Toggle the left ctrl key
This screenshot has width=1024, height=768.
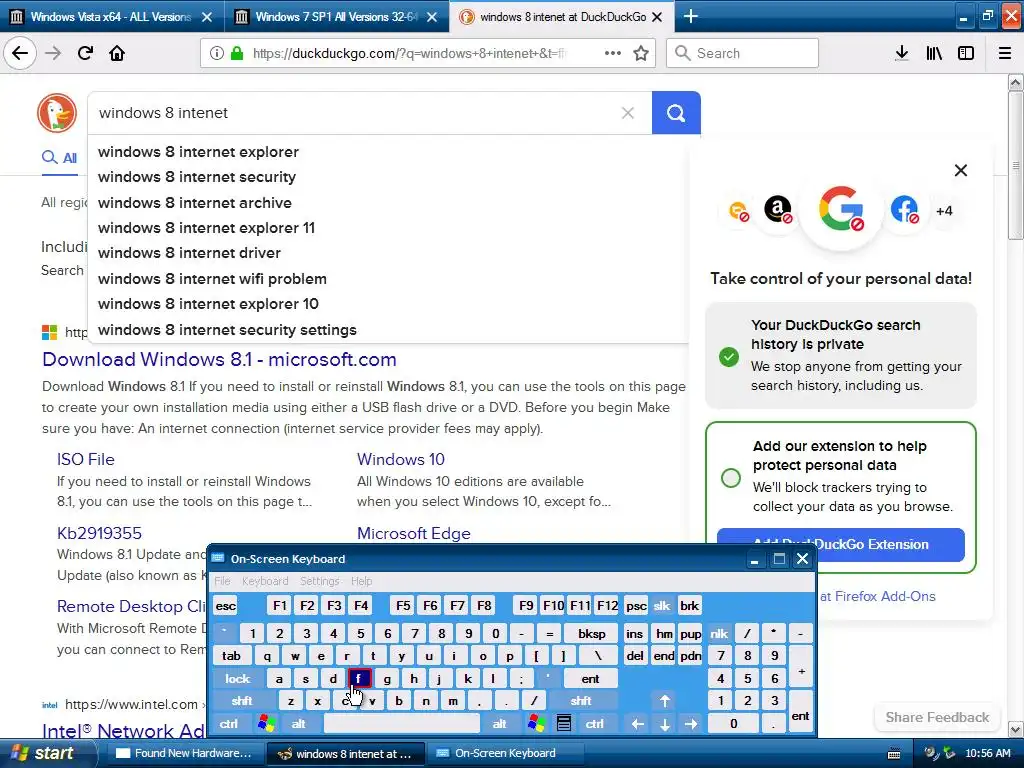click(229, 724)
